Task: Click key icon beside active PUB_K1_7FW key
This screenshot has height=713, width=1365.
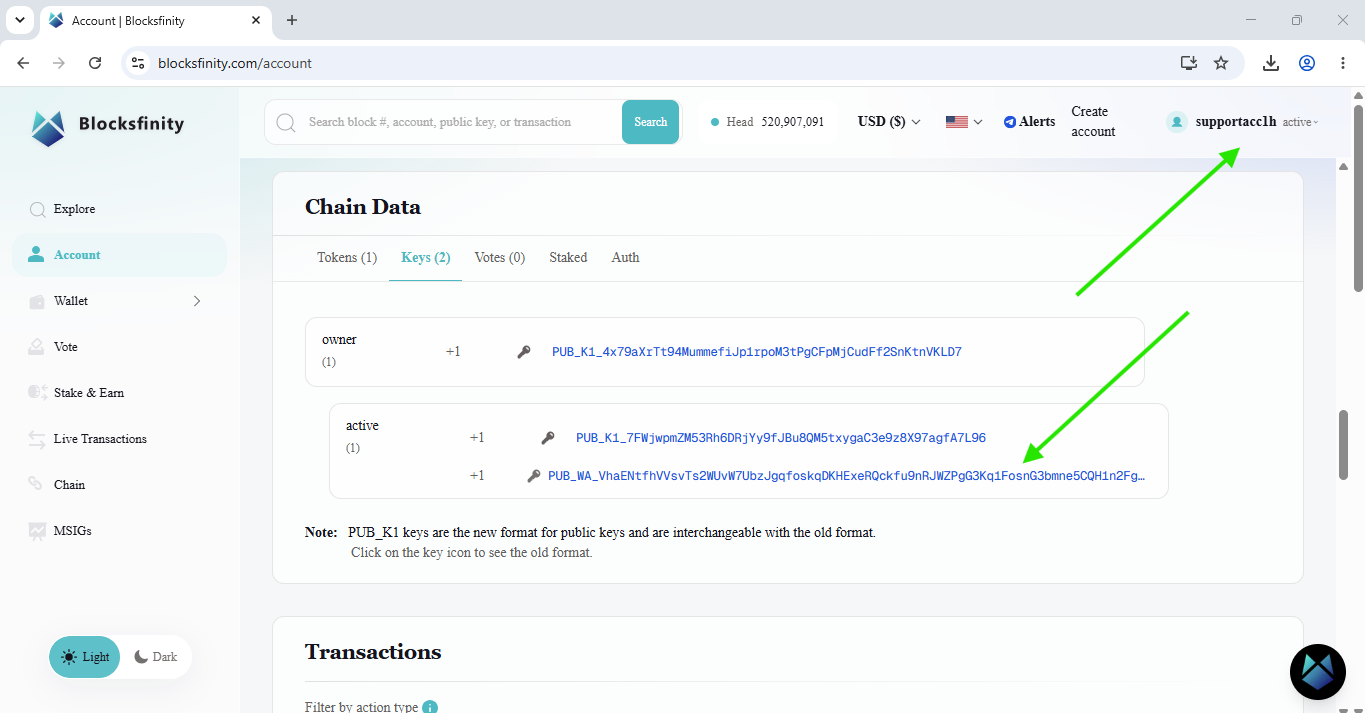Action: pos(548,438)
